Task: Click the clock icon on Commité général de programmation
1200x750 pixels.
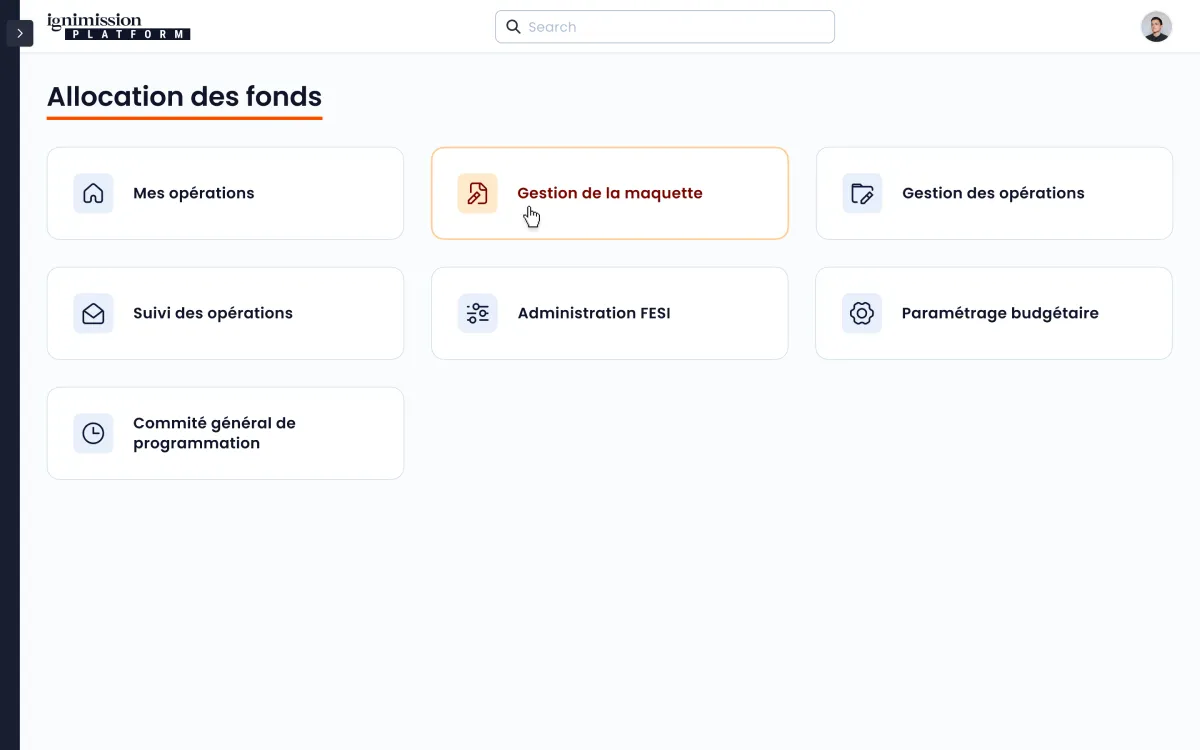Action: pos(93,433)
